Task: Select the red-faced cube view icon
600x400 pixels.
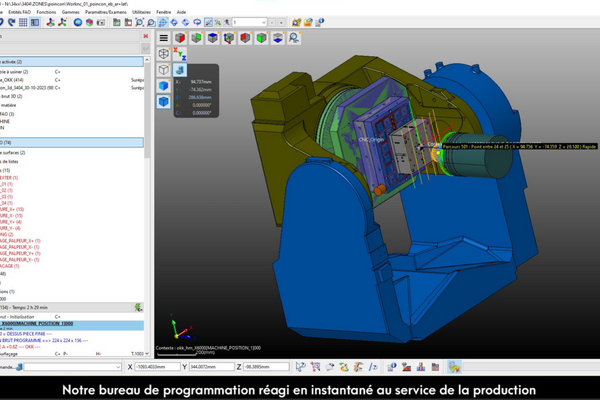Action: click(x=180, y=38)
